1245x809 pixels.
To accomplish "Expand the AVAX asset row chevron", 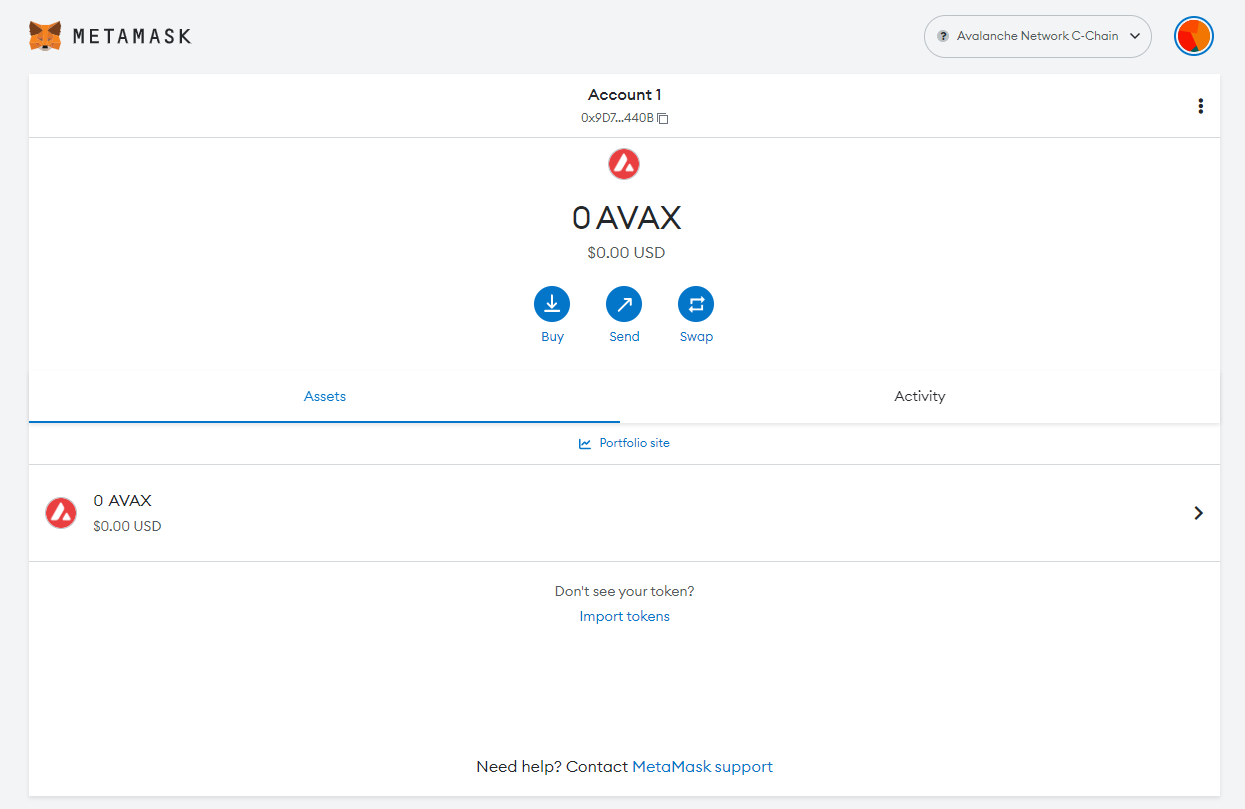I will 1198,512.
